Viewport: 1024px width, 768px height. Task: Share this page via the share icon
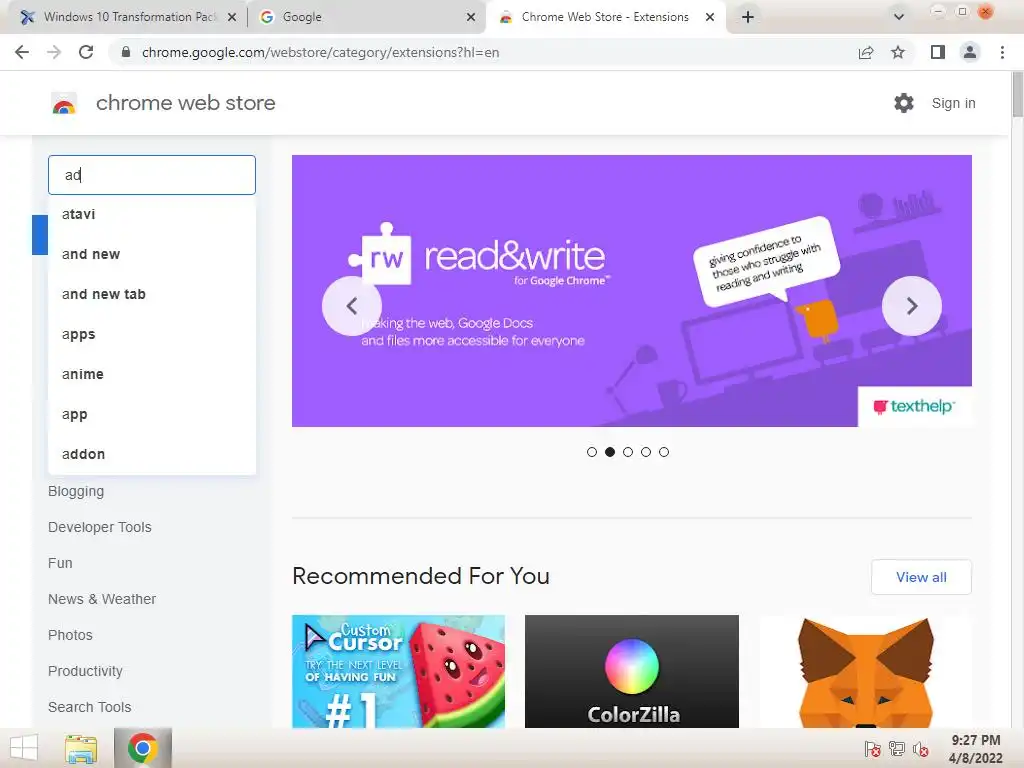click(x=866, y=52)
